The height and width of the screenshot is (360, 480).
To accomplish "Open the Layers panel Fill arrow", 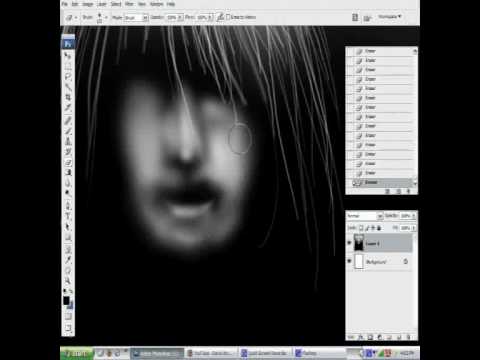I will tap(413, 228).
